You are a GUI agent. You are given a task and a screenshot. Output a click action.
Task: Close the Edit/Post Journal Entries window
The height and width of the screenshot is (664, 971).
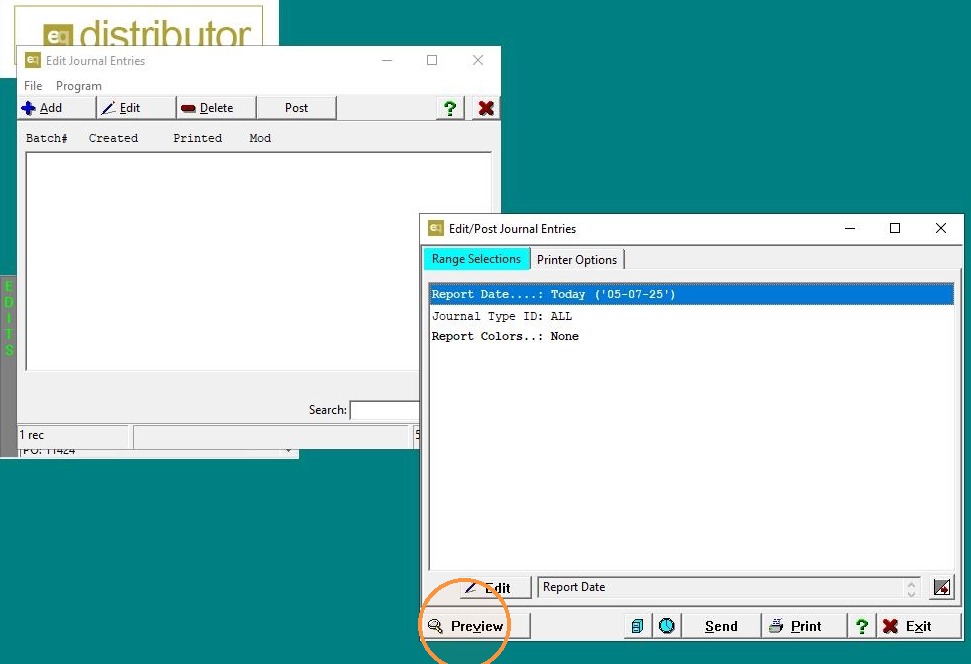[x=941, y=229]
